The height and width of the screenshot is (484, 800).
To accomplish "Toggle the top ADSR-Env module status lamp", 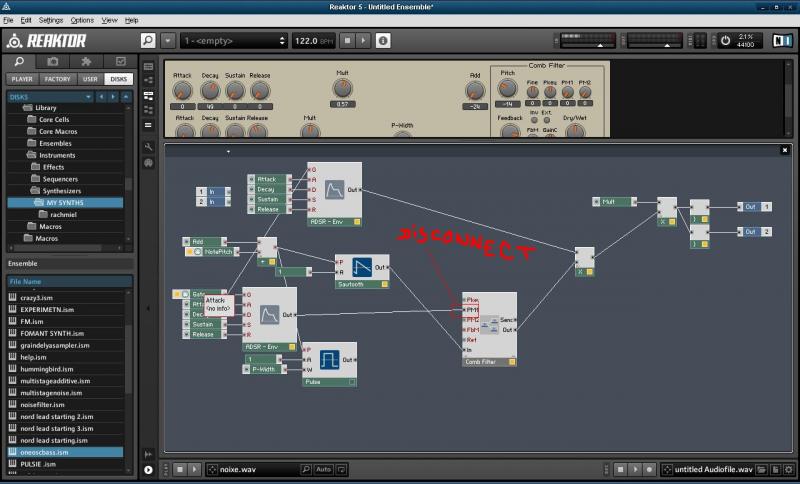I will 357,222.
